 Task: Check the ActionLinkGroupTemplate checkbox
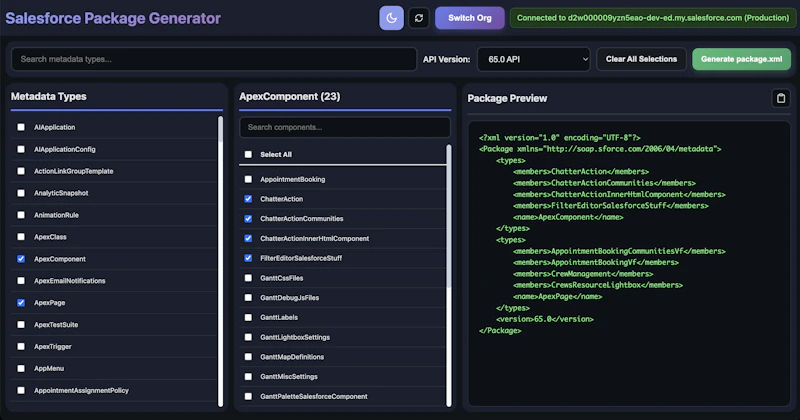click(x=21, y=171)
